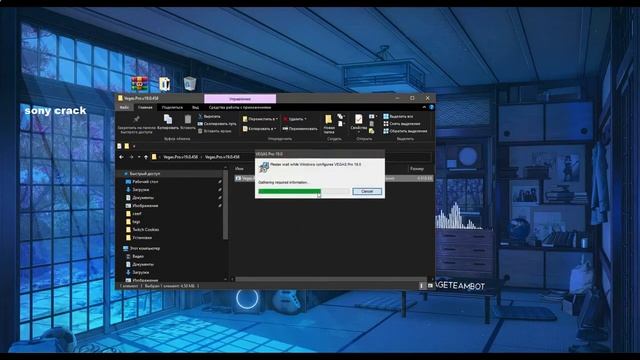Click Вставить ярлык in the ribbon
The height and width of the screenshot is (360, 640).
coord(215,131)
